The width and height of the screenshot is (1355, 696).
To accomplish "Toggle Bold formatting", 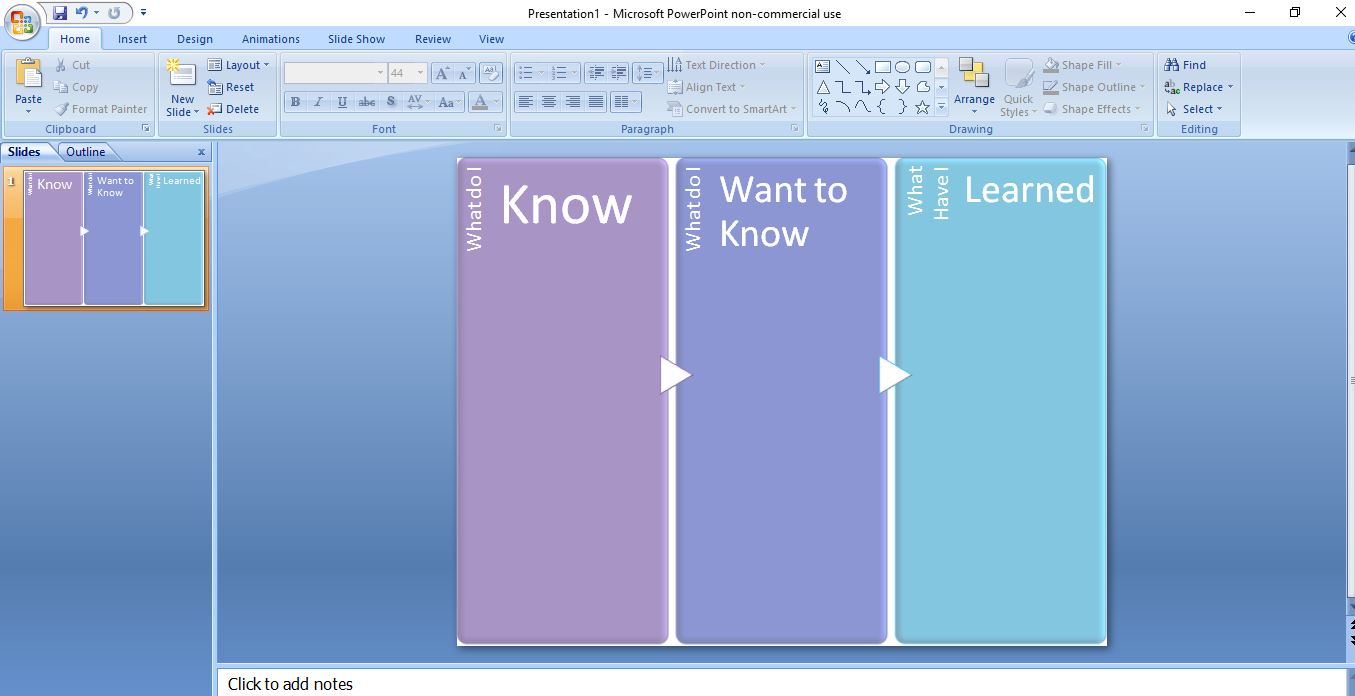I will pyautogui.click(x=294, y=101).
